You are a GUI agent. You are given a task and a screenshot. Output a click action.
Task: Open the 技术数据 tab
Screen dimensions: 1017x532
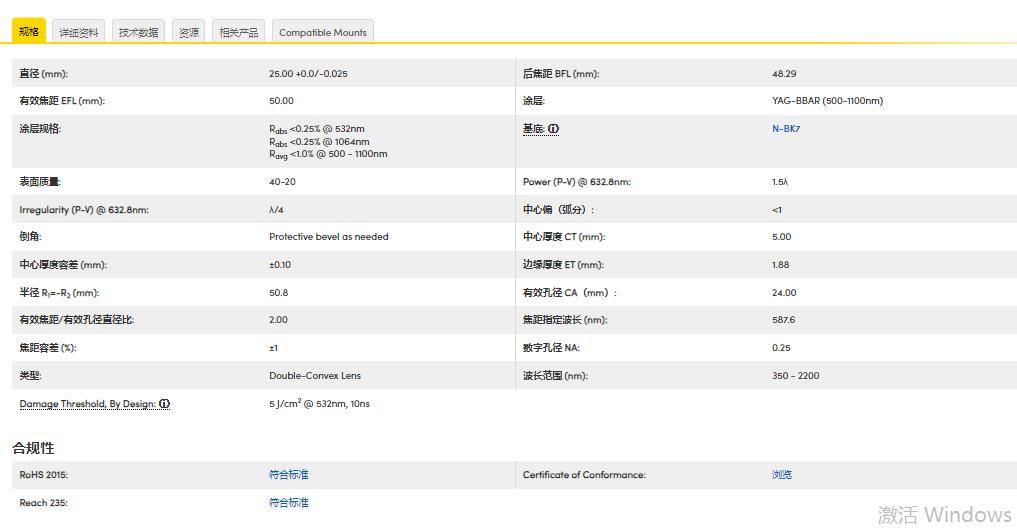pos(138,32)
